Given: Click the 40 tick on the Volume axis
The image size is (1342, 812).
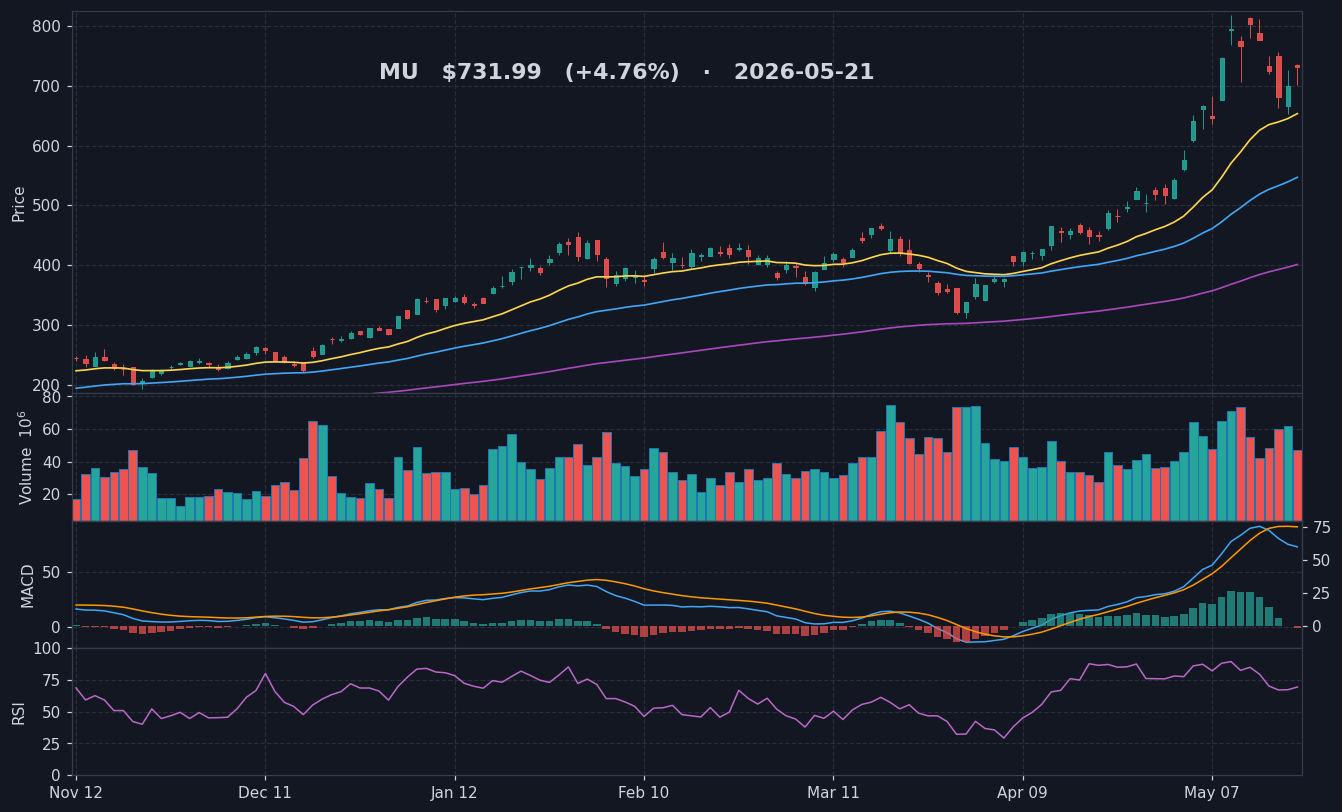Looking at the screenshot, I should [52, 463].
